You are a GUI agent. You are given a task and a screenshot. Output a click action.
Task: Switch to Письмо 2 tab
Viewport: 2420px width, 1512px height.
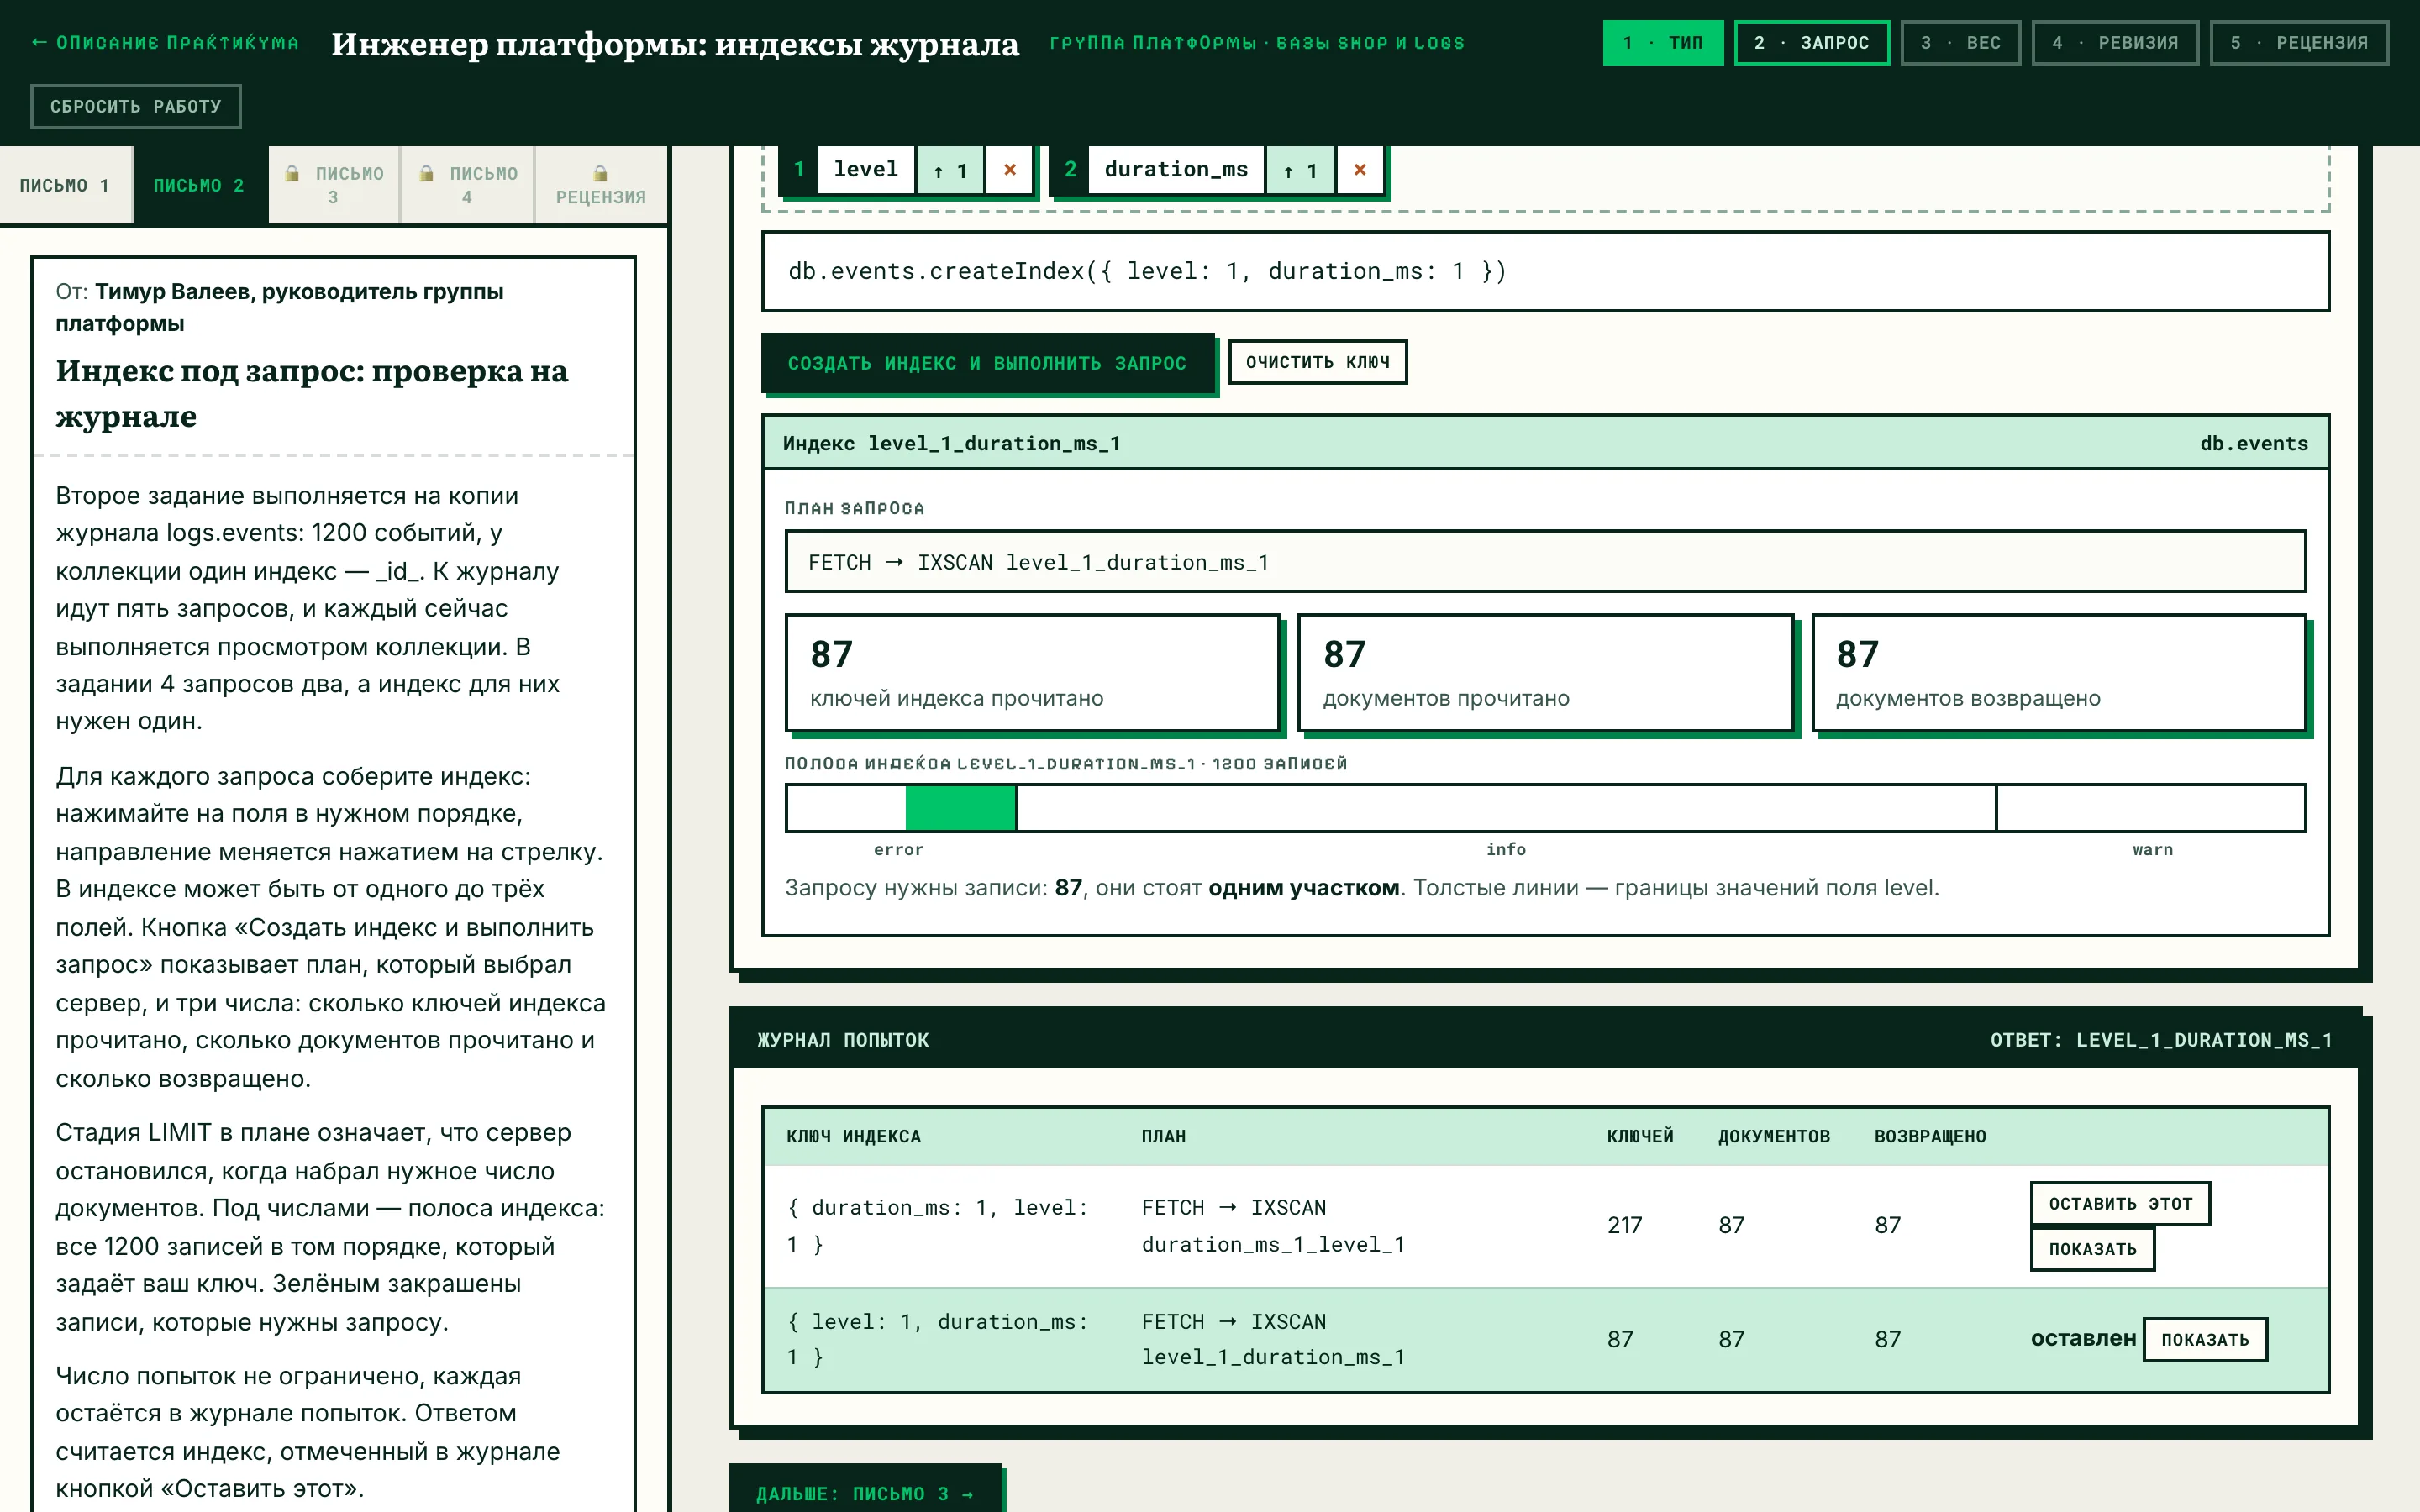200,185
